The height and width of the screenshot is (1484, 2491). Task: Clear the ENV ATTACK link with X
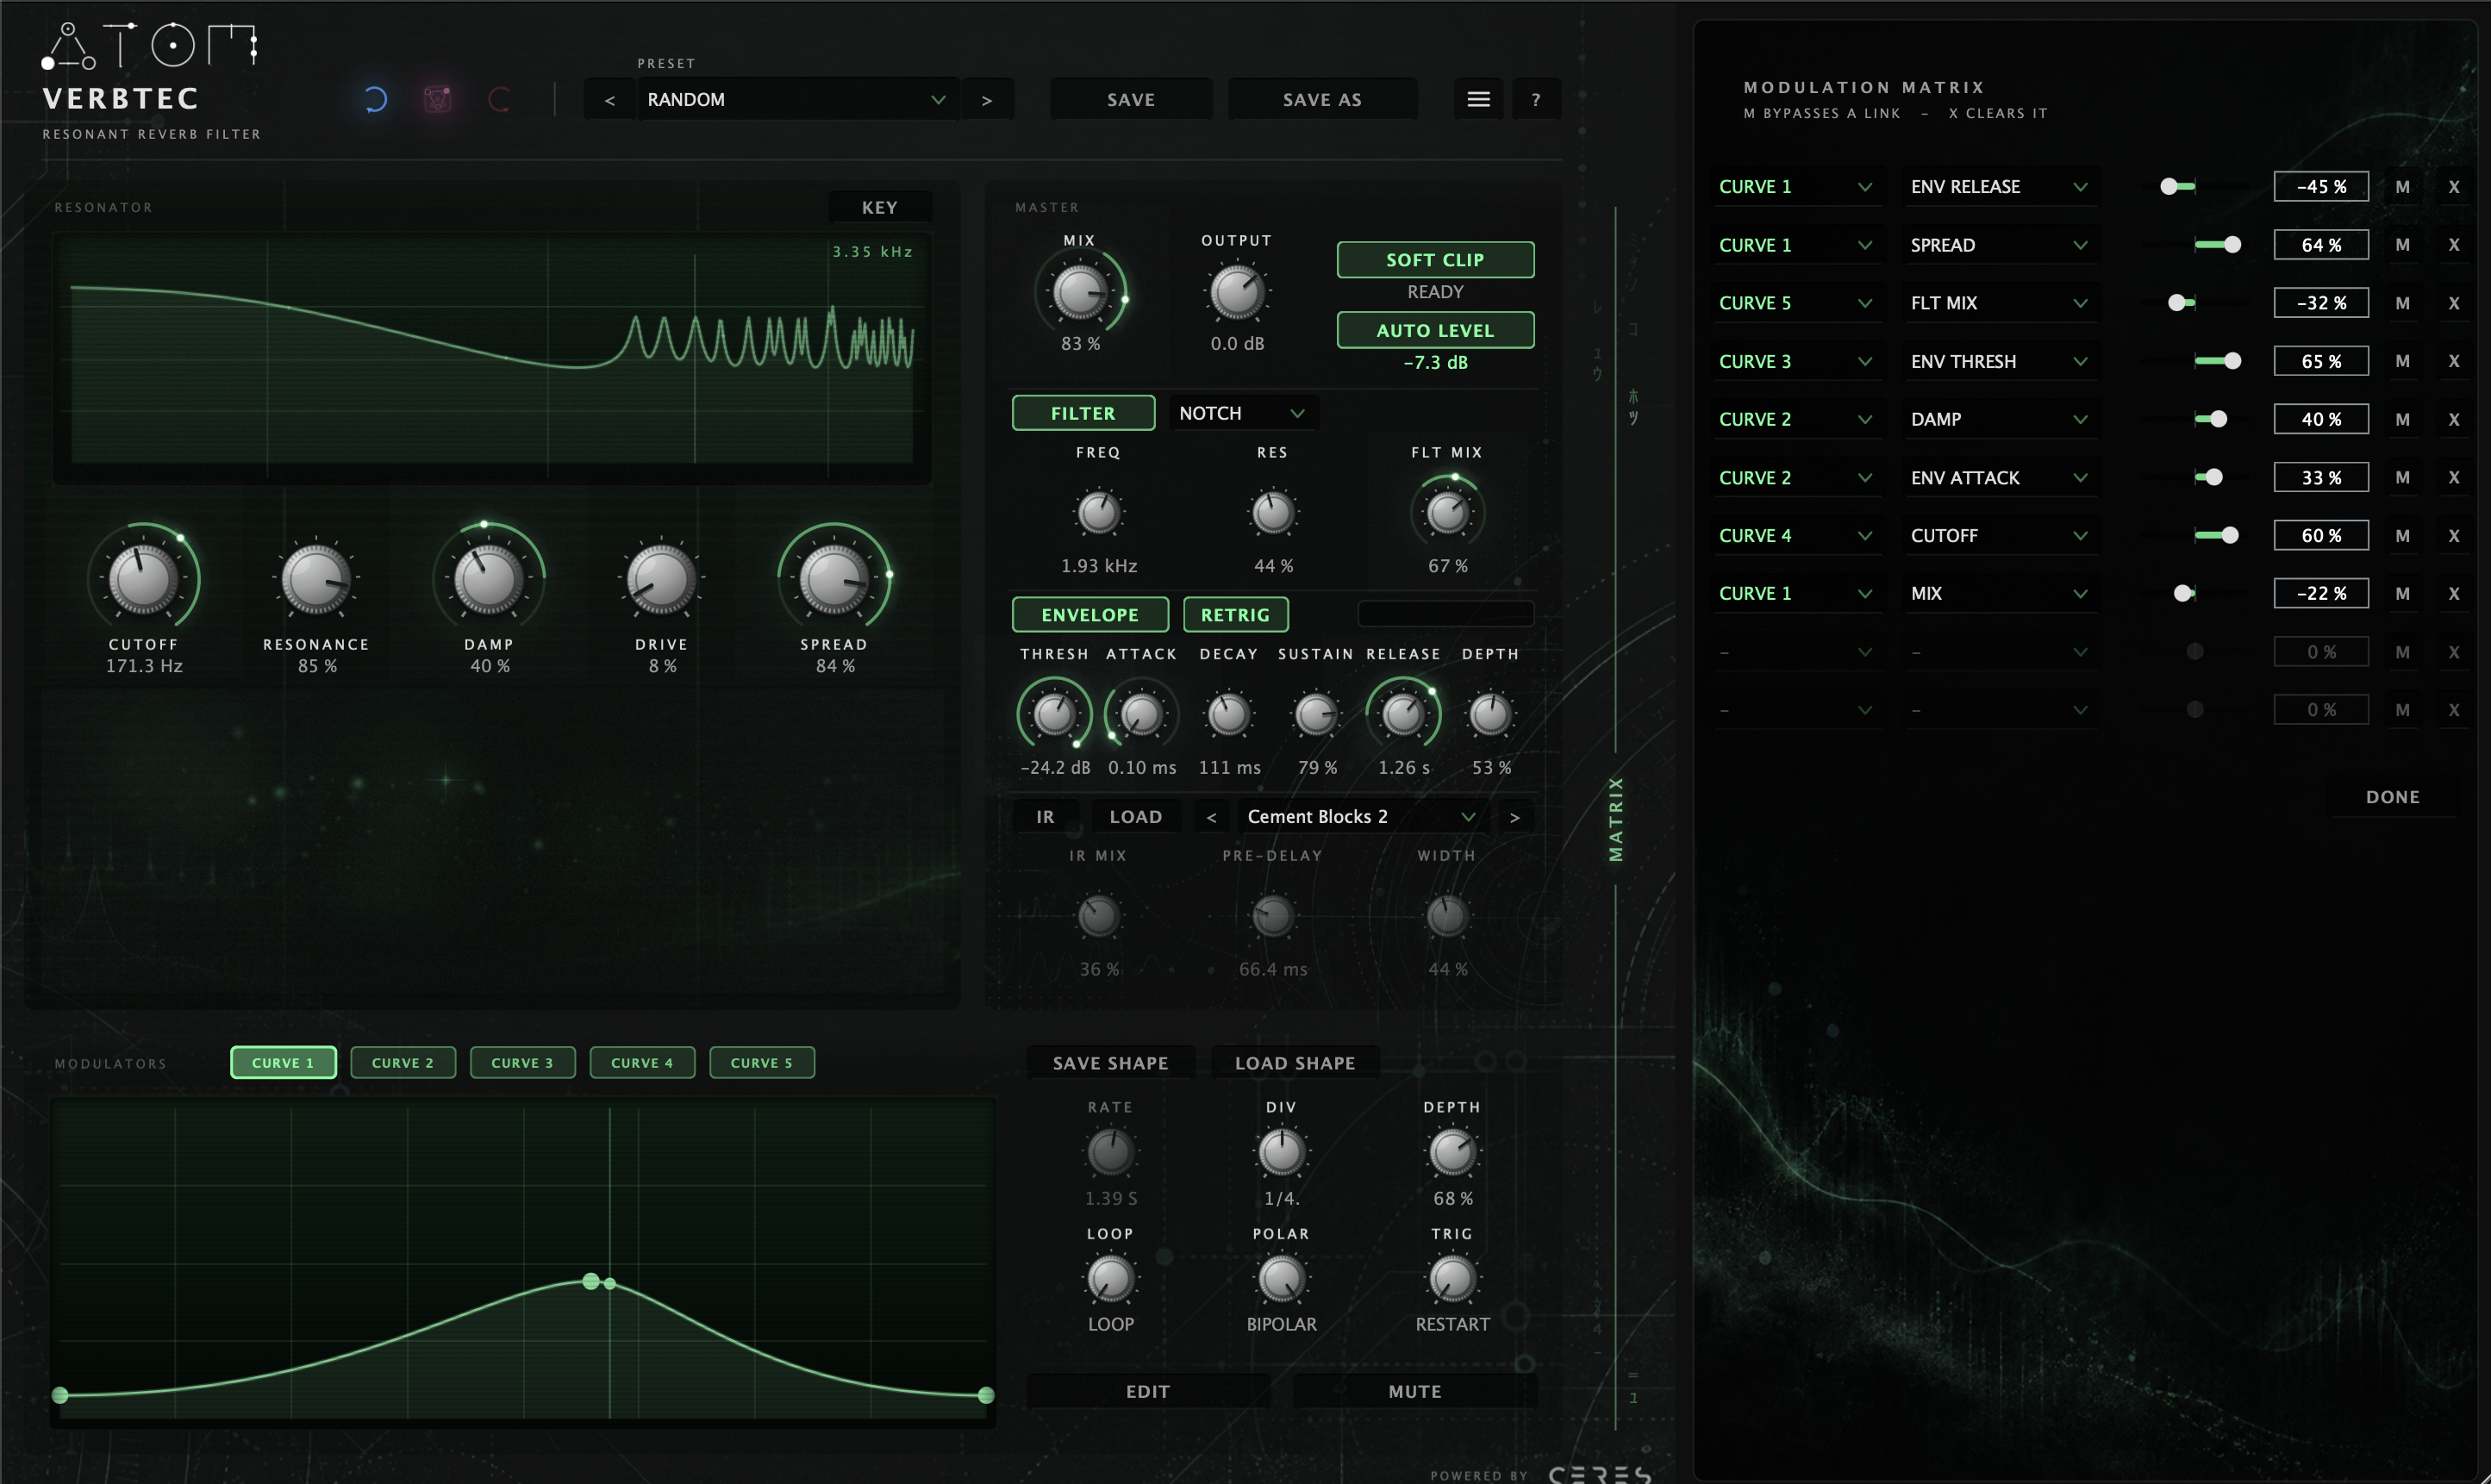[x=2453, y=477]
